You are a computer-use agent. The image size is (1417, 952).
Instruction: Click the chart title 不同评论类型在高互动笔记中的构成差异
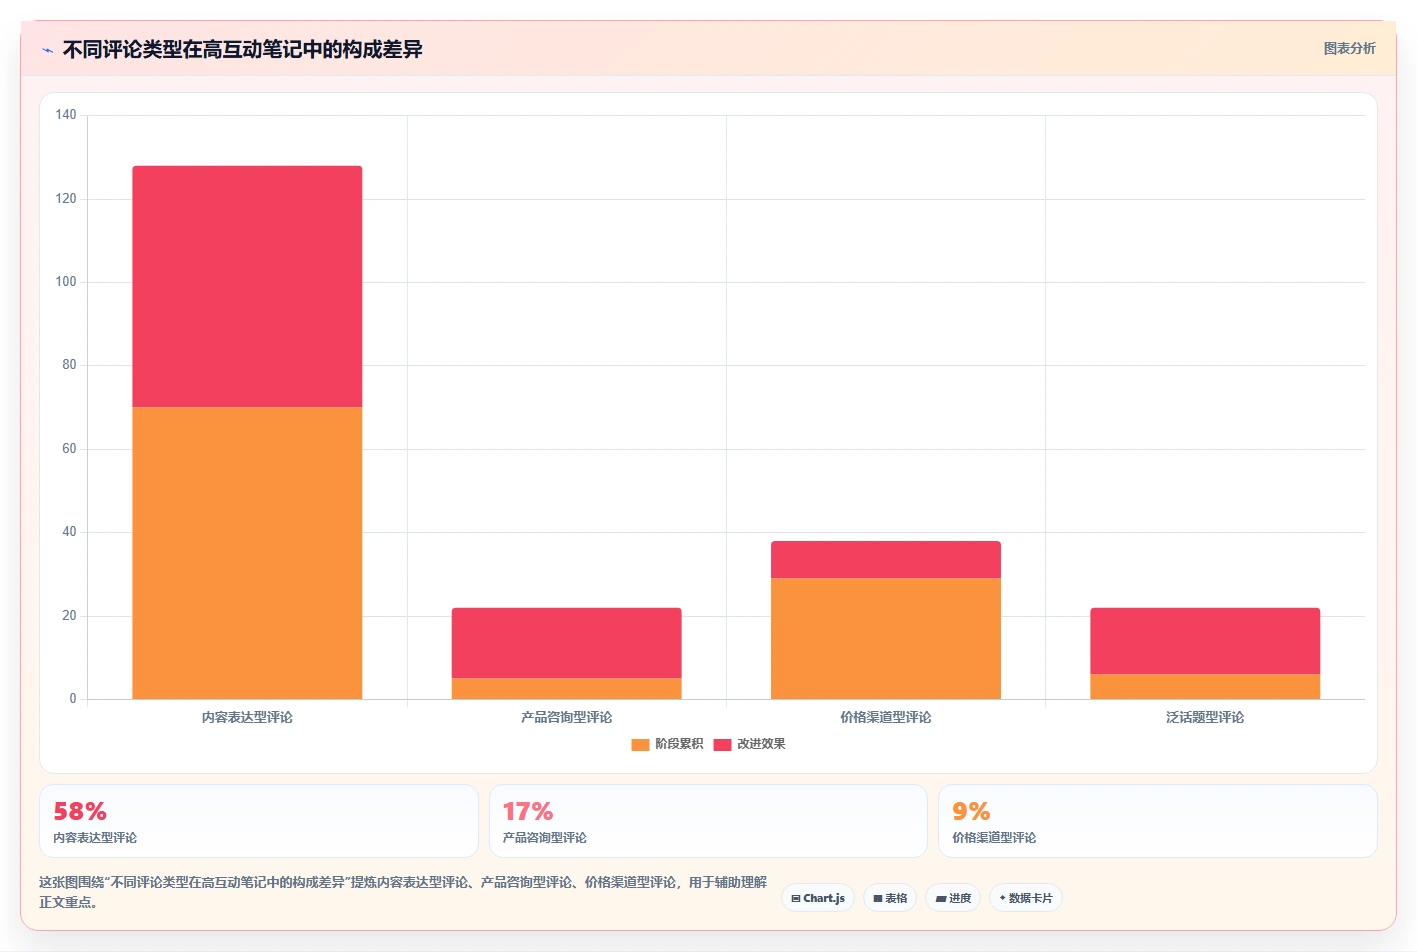click(x=242, y=50)
